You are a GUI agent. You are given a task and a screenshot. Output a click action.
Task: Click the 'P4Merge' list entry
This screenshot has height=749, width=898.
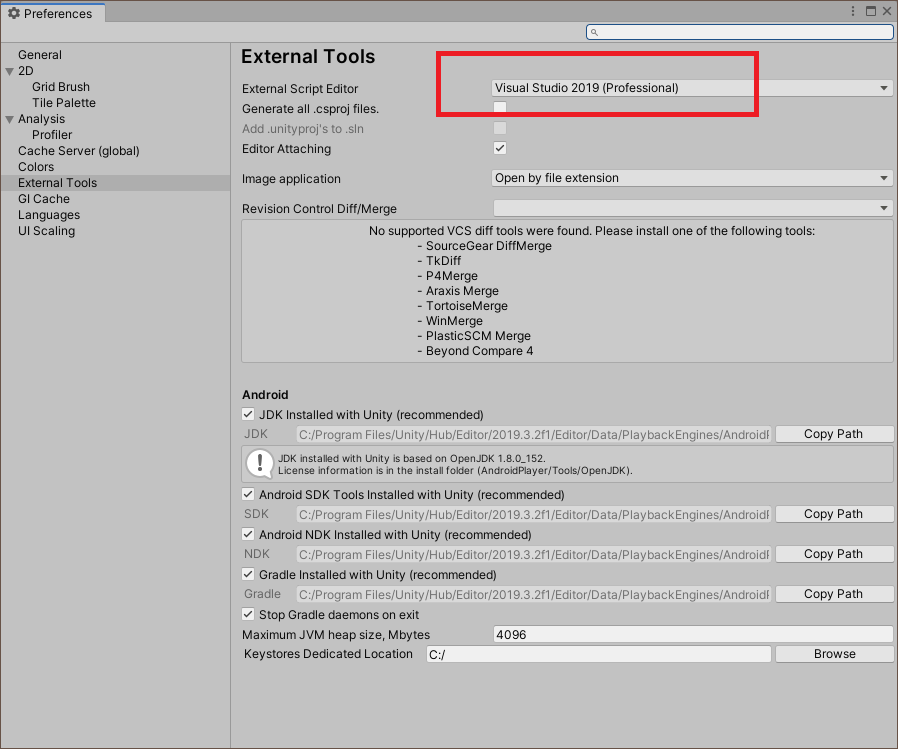click(451, 276)
